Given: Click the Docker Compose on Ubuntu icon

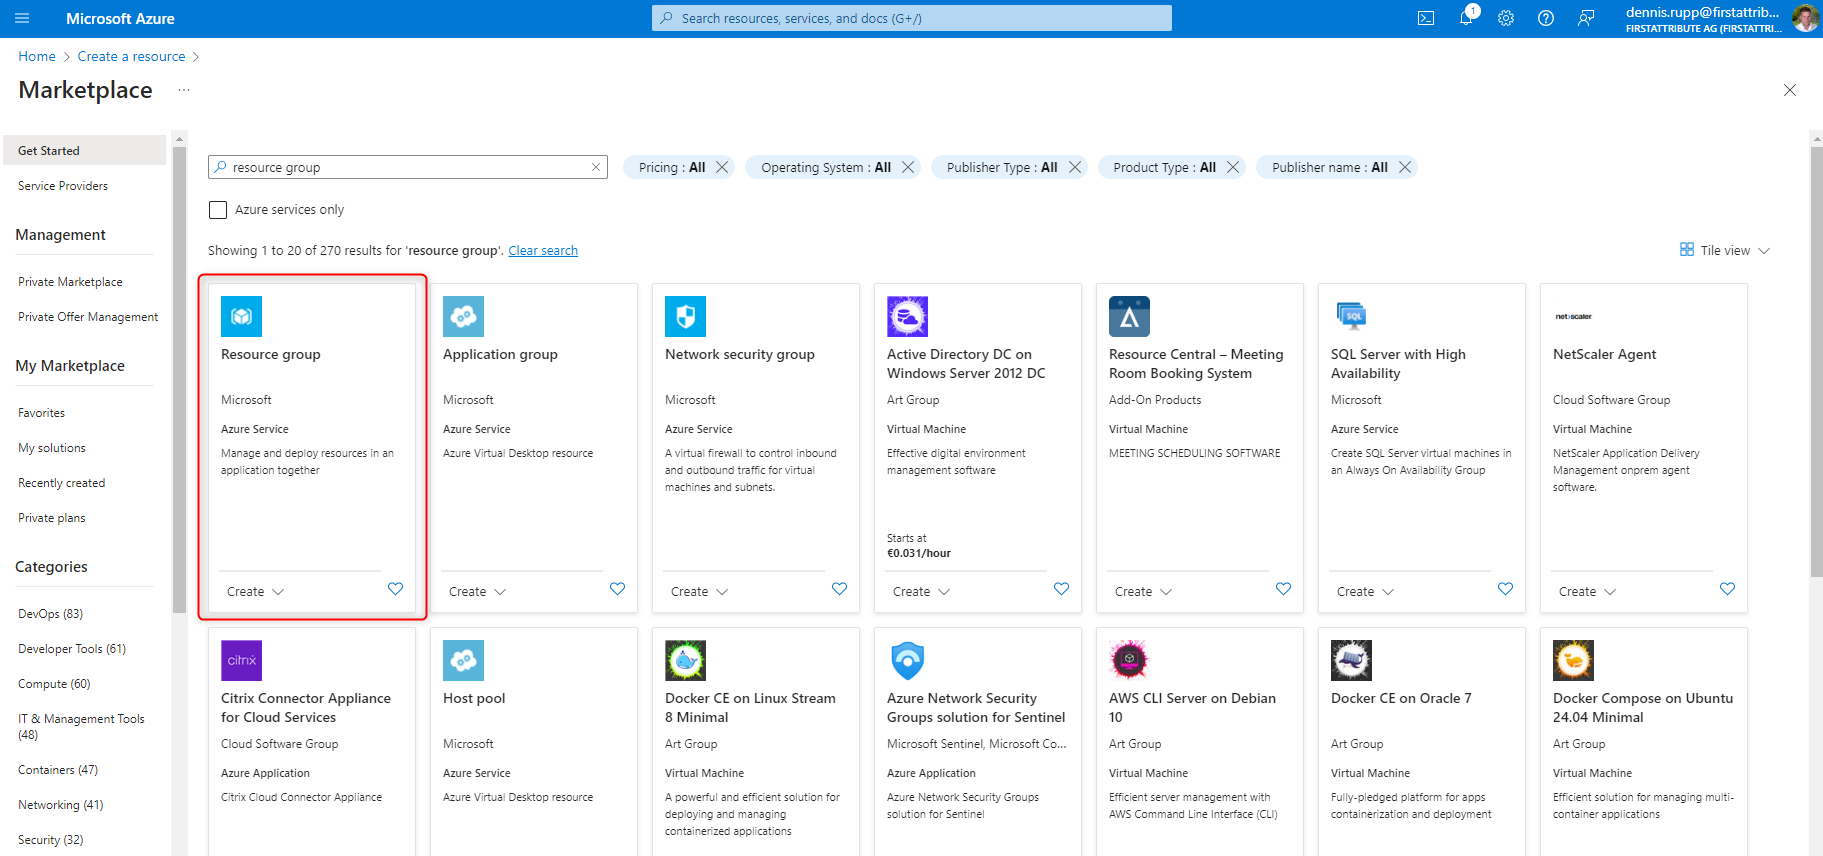Looking at the screenshot, I should [1573, 660].
